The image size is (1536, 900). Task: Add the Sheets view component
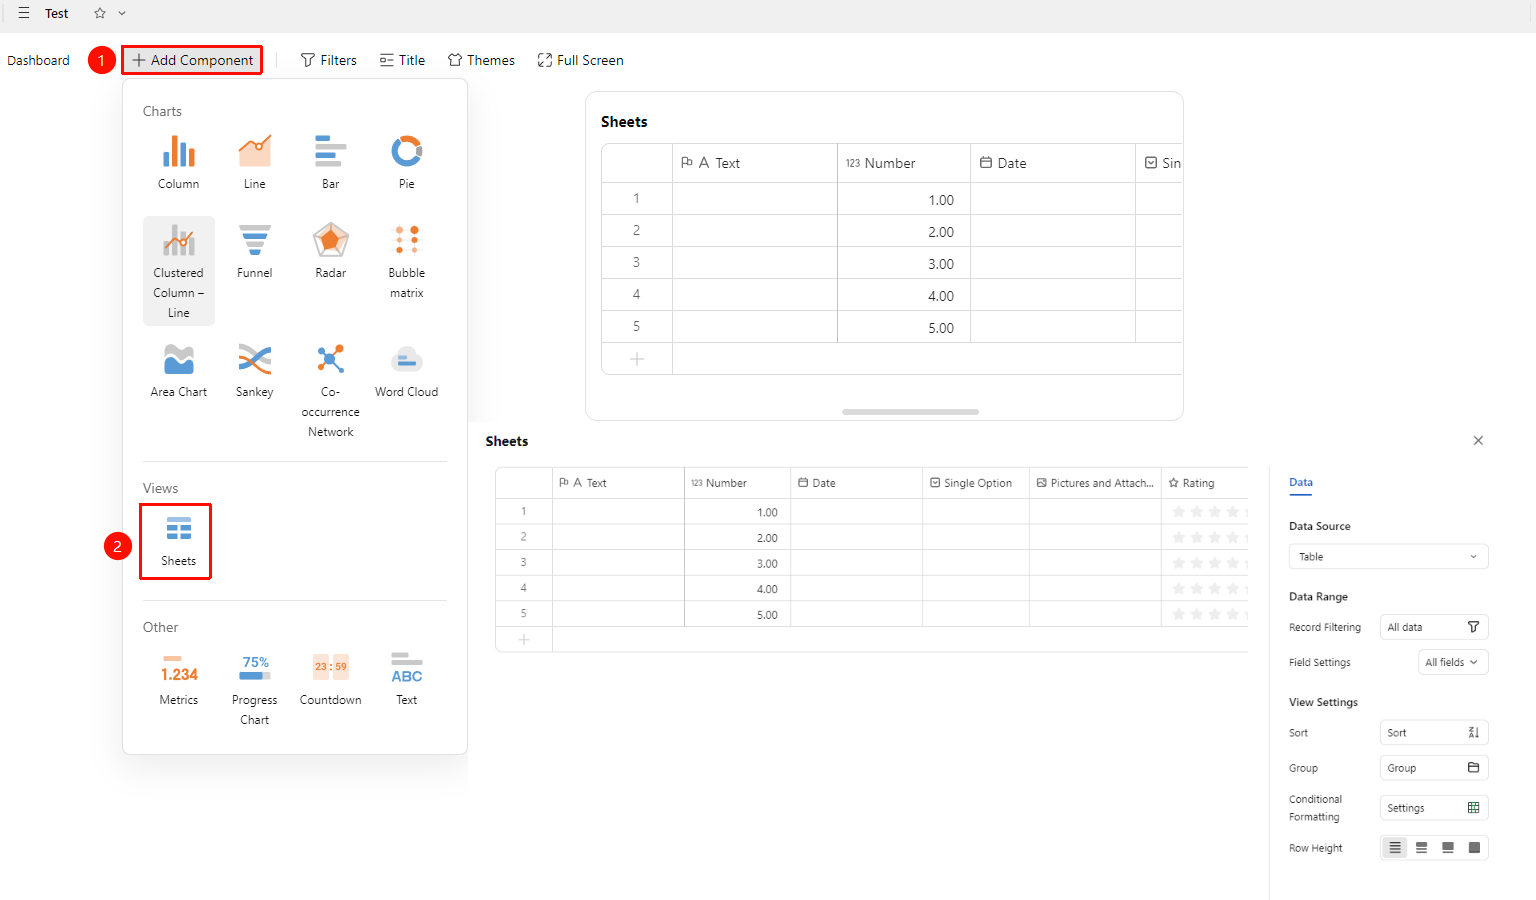pos(176,541)
